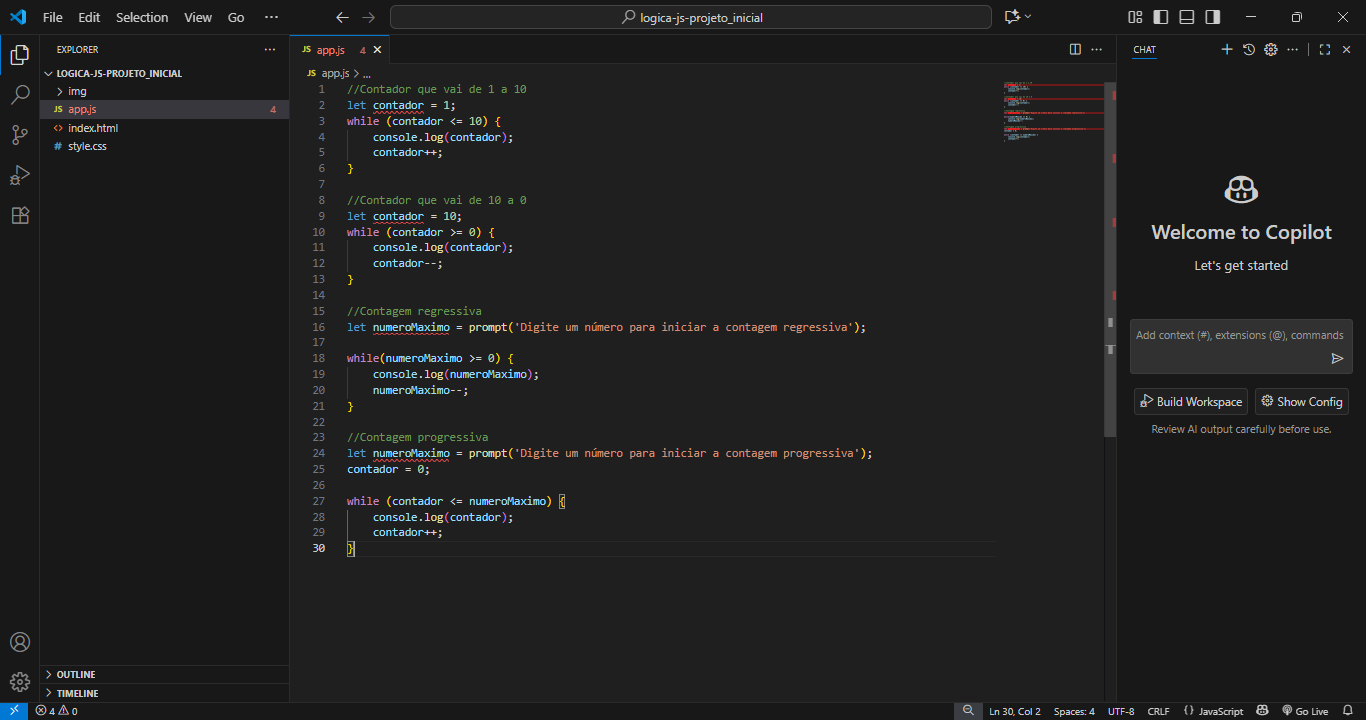Open the Search view in activity bar
The image size is (1366, 720).
click(20, 95)
